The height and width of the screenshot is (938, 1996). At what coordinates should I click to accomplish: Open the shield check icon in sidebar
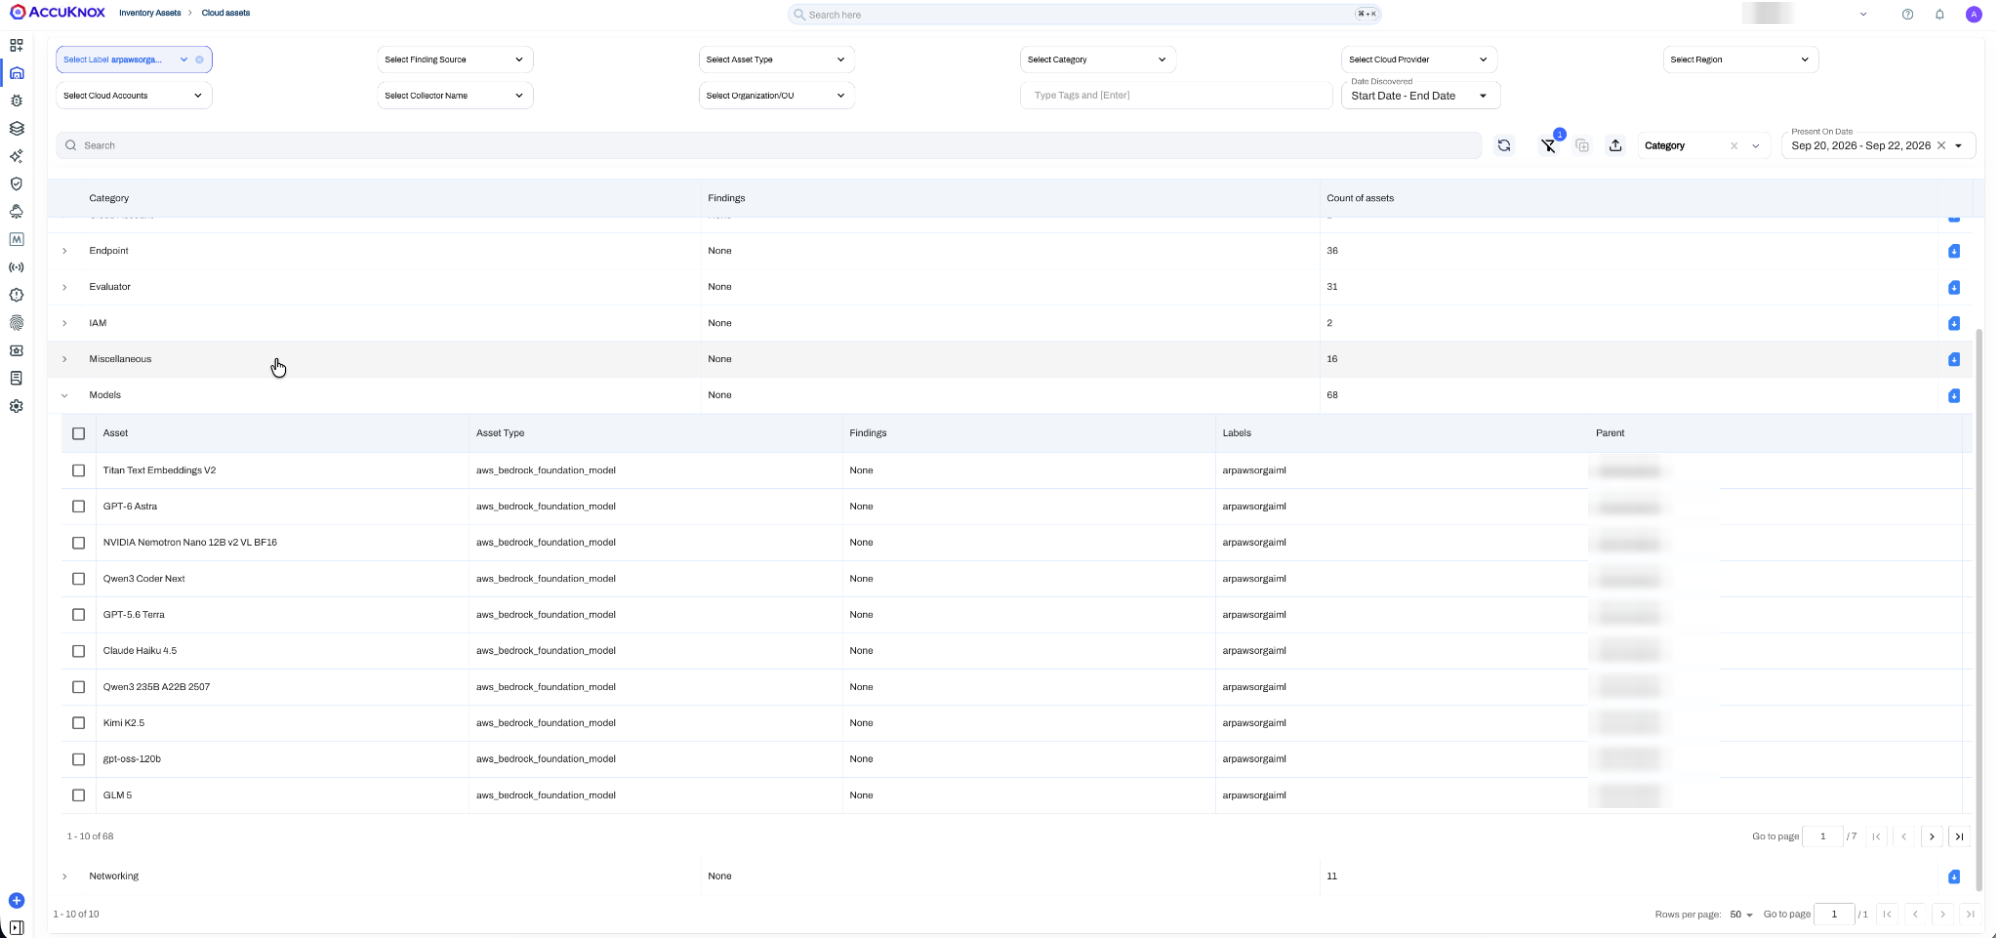[x=16, y=184]
